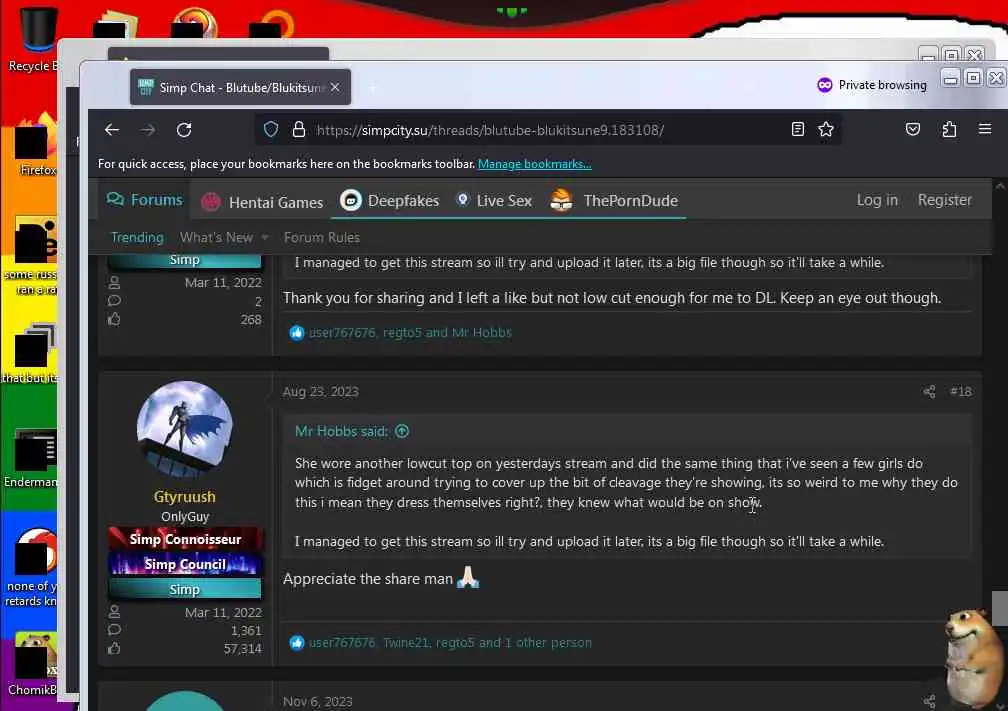Open Manage bookmarks link

(535, 164)
